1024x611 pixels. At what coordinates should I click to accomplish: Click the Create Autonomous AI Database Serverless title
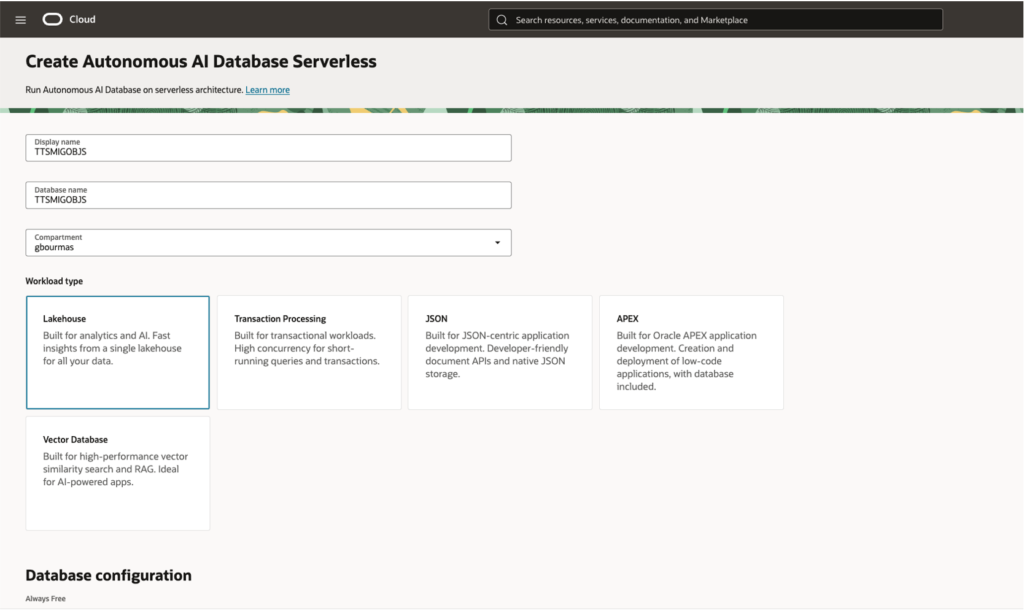[201, 61]
